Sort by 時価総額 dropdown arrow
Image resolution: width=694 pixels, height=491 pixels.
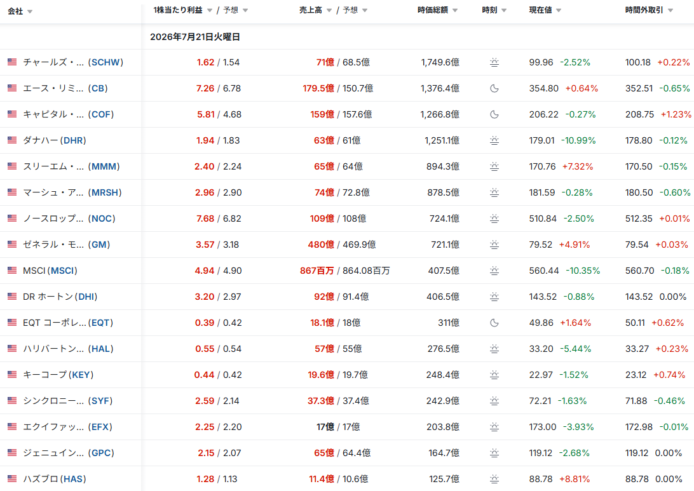pyautogui.click(x=455, y=10)
